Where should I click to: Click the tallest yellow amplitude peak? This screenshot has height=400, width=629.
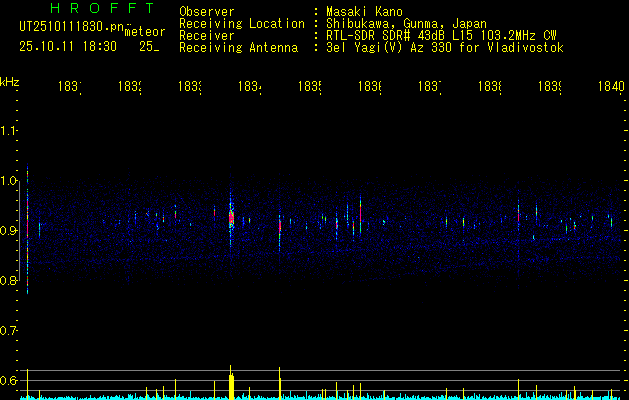[231, 382]
